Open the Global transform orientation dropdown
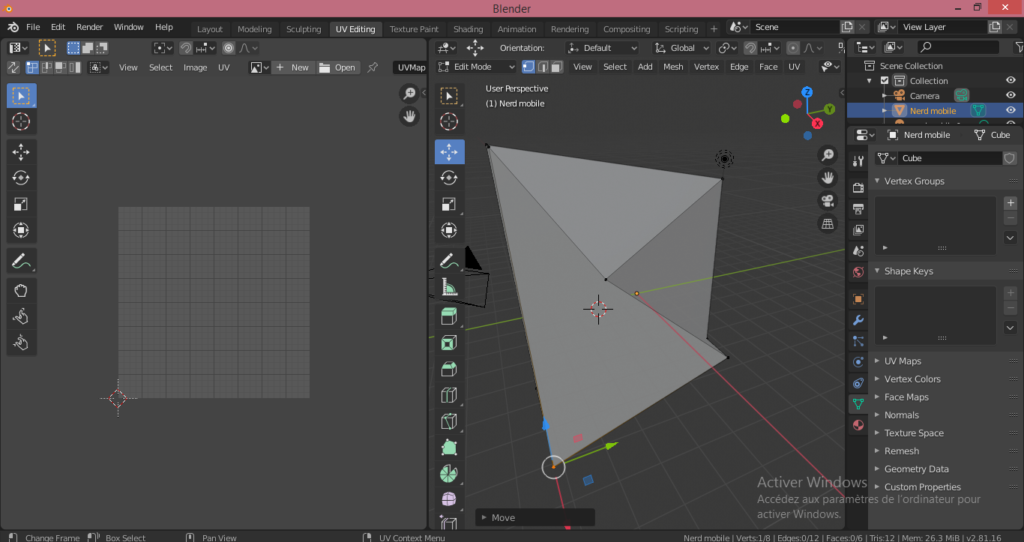The width and height of the screenshot is (1024, 542). click(x=681, y=48)
